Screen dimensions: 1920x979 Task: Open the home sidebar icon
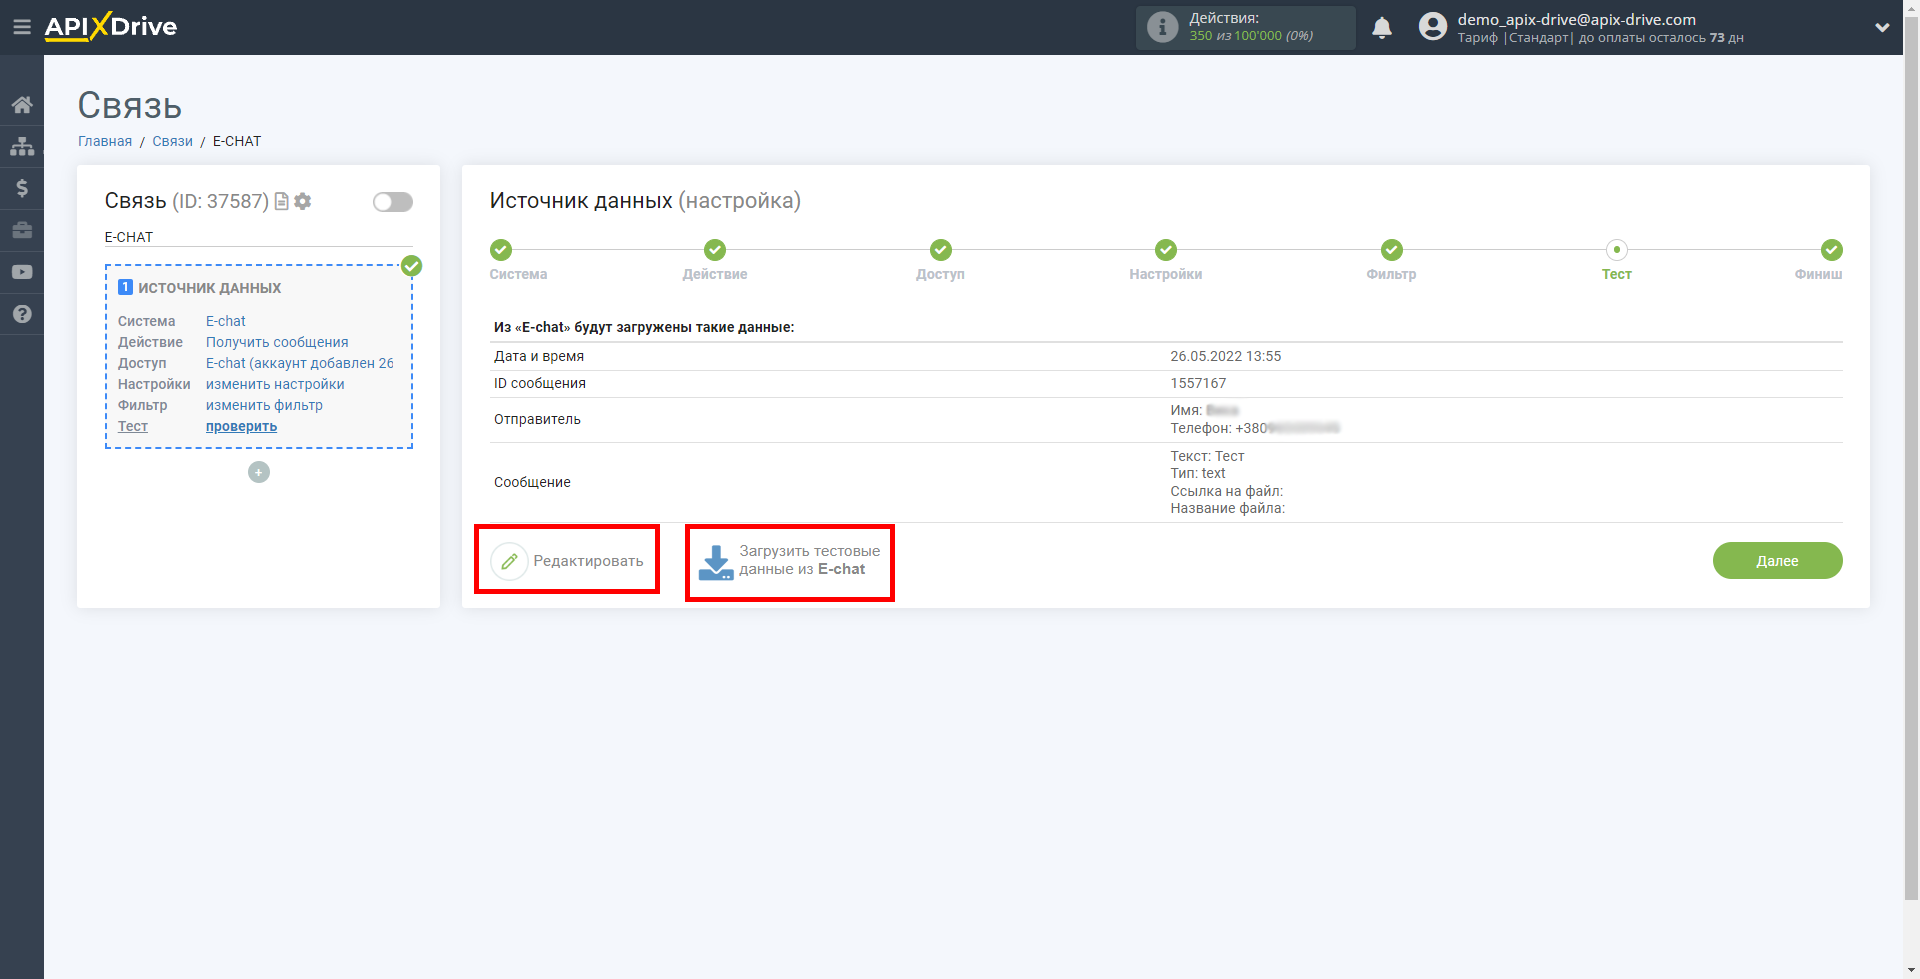point(22,105)
